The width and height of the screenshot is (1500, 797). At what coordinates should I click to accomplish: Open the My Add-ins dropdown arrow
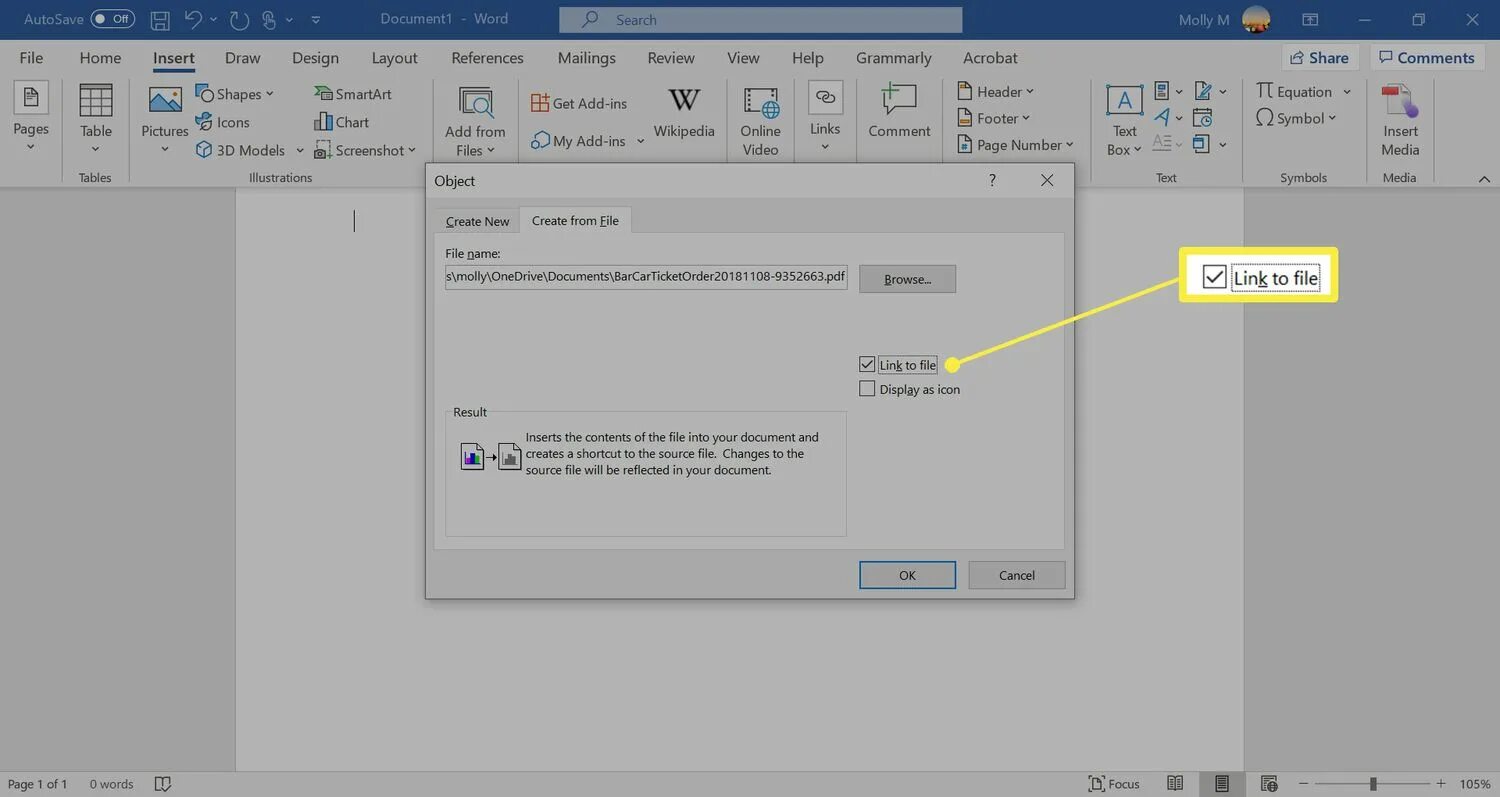[x=640, y=141]
